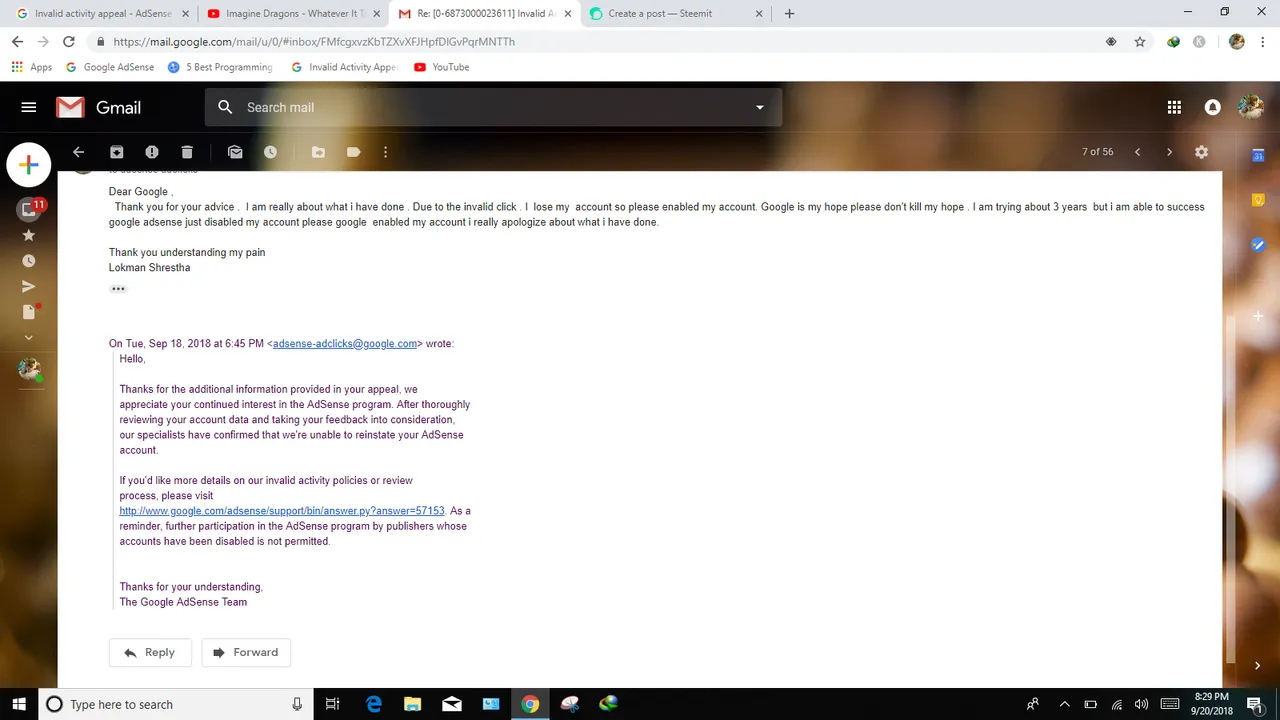Click the Search mail field
The height and width of the screenshot is (720, 1280).
click(x=493, y=107)
